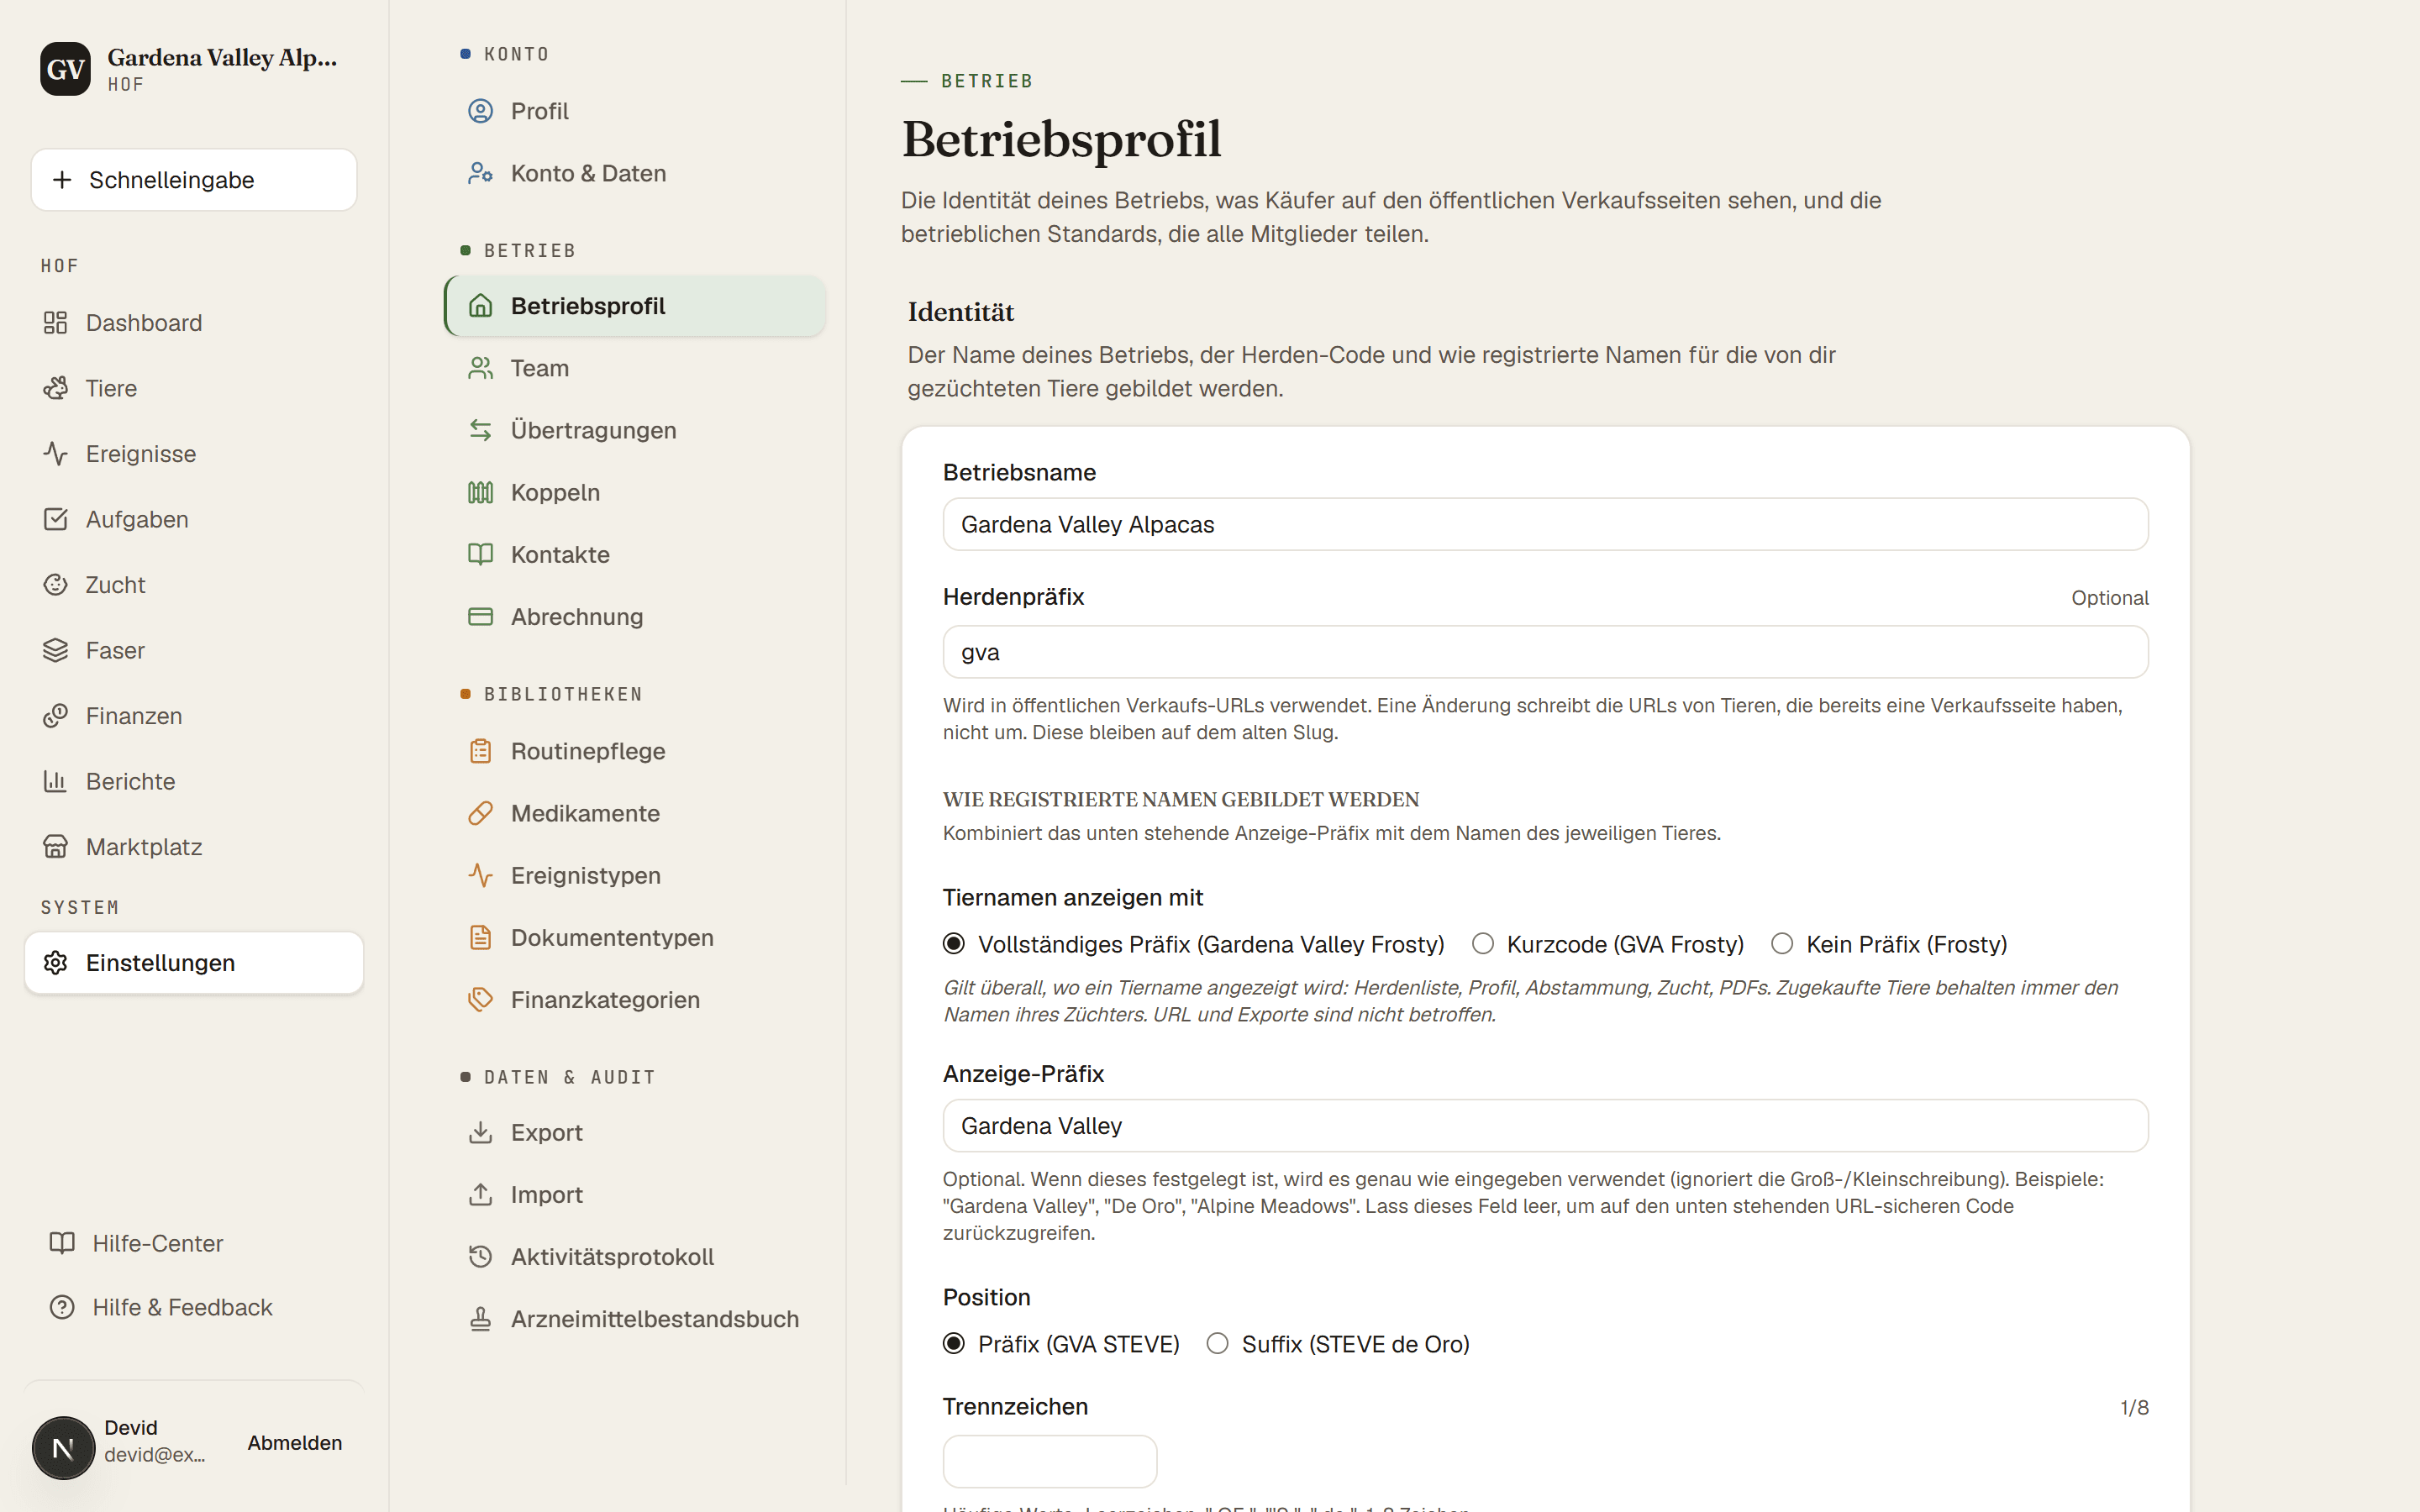Open Konto & Daten settings
Image resolution: width=2420 pixels, height=1512 pixels.
coord(635,173)
